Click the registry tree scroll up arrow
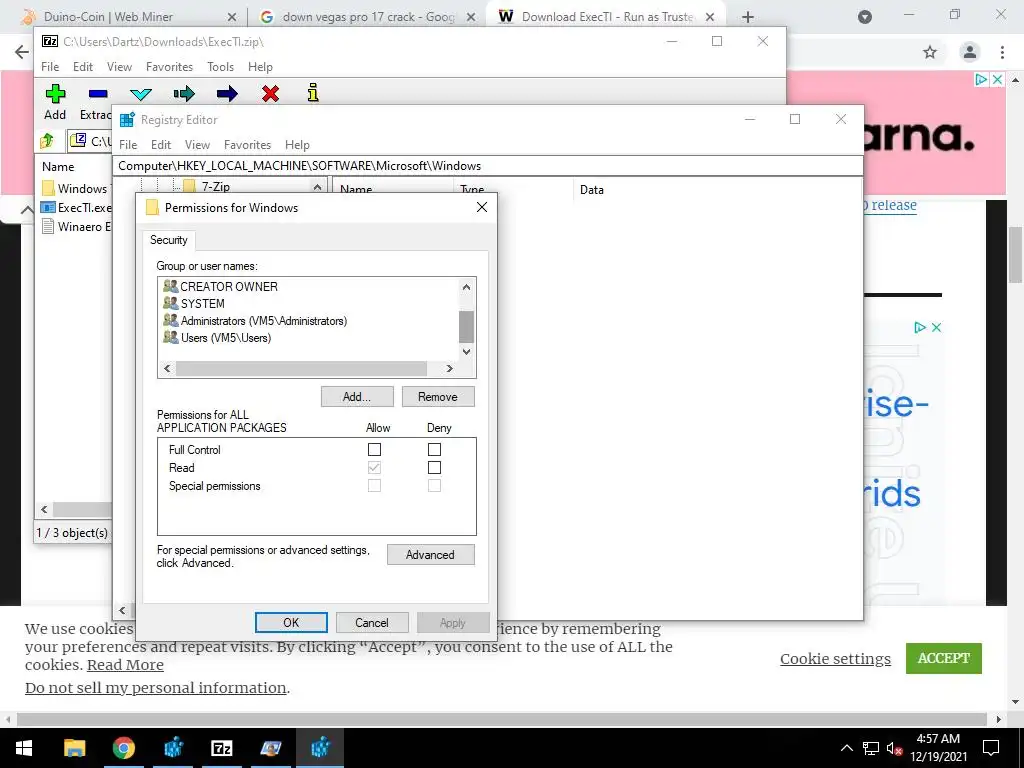This screenshot has width=1024, height=768. [x=317, y=187]
